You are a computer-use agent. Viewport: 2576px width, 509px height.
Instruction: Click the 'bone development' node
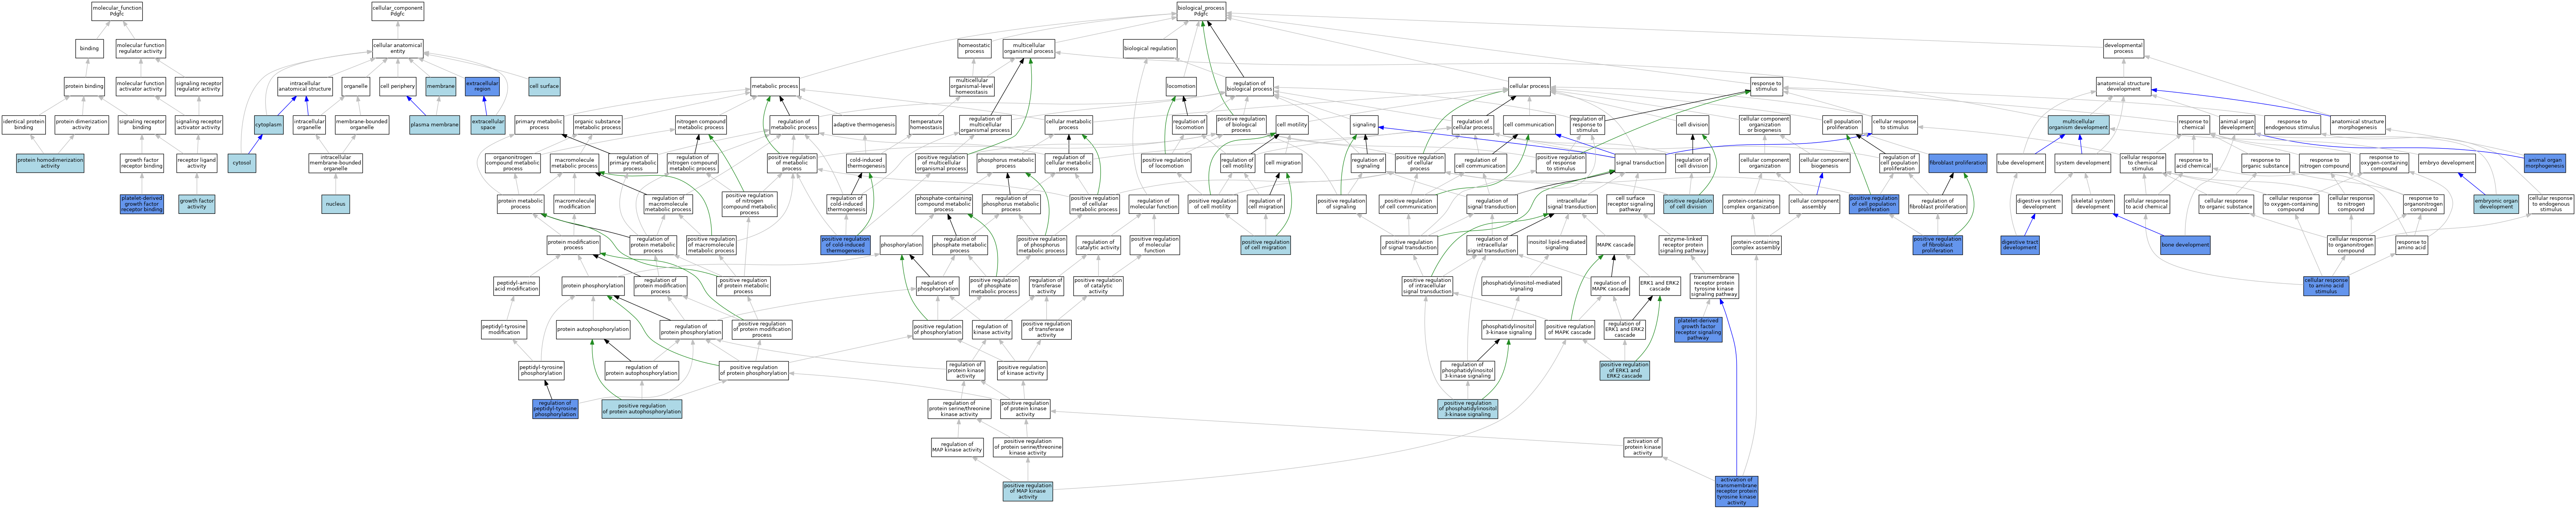2185,245
